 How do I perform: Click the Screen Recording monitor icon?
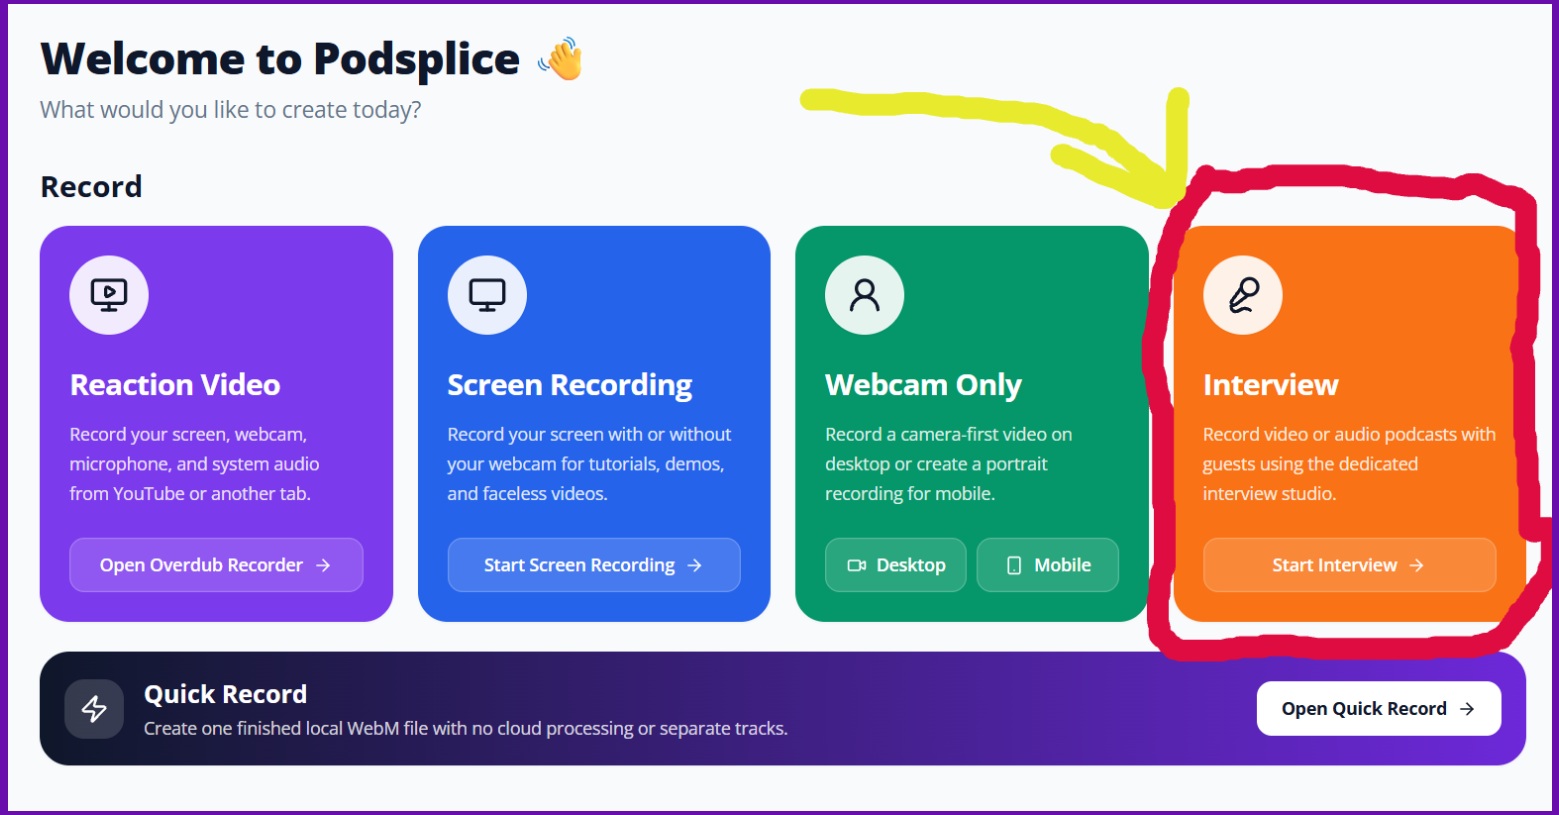click(x=487, y=295)
